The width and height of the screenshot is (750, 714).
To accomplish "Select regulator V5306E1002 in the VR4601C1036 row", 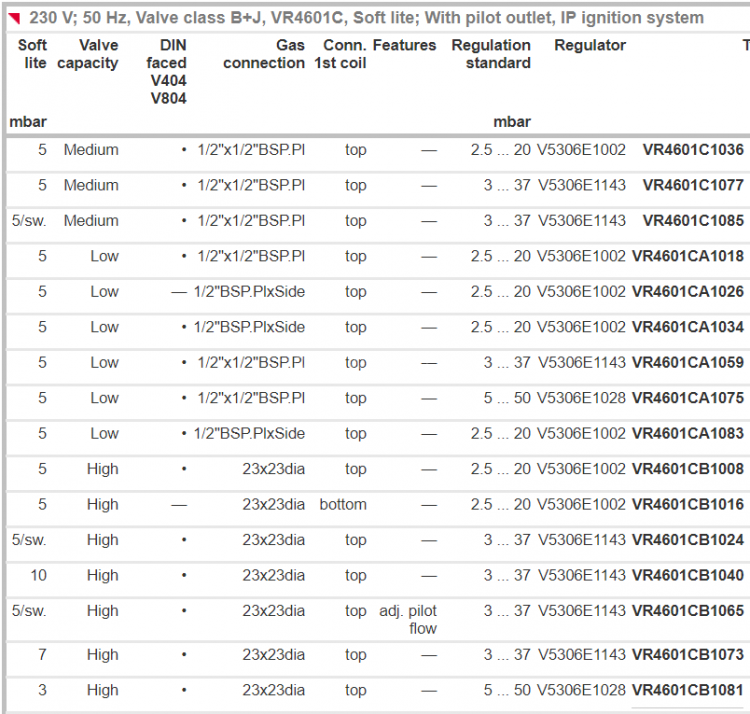I will (x=581, y=150).
